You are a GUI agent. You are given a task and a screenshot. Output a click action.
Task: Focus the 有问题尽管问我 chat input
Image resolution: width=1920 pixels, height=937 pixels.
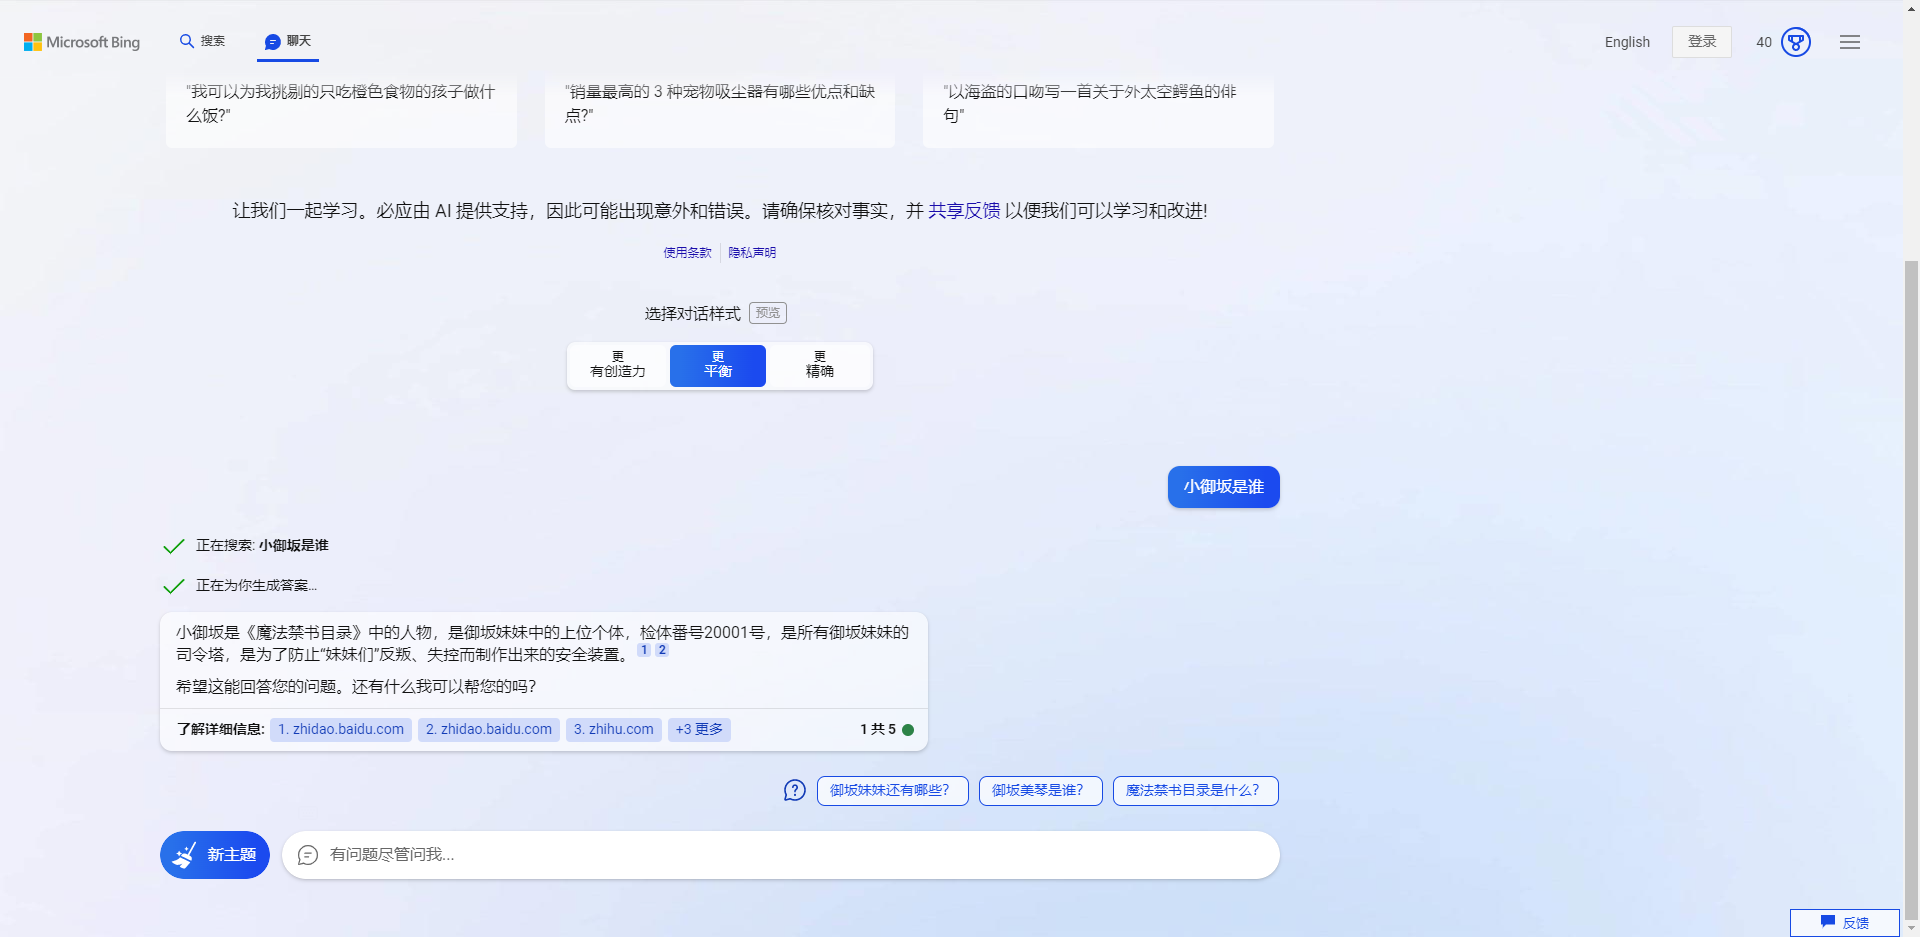click(781, 855)
